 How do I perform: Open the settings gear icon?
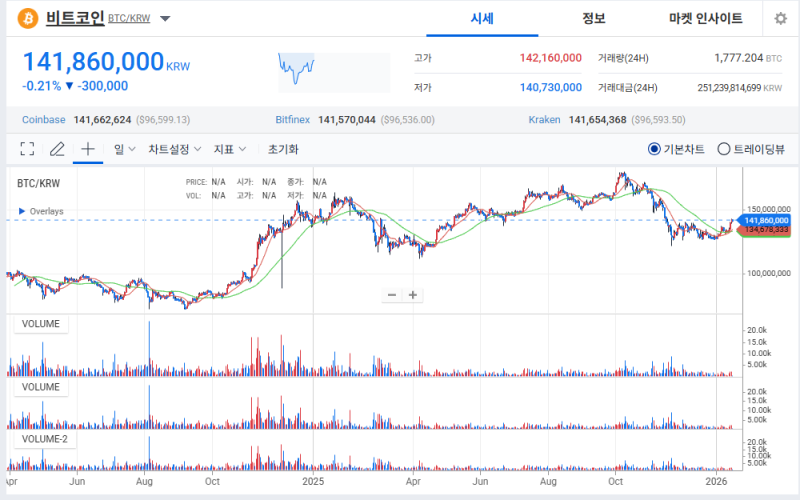(x=780, y=19)
